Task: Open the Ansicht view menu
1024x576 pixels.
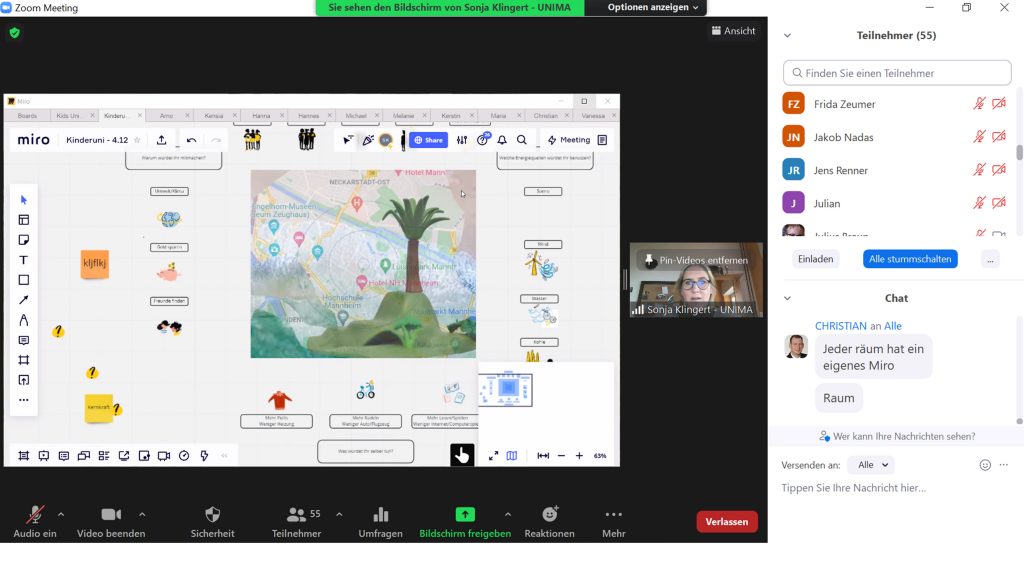Action: point(733,31)
